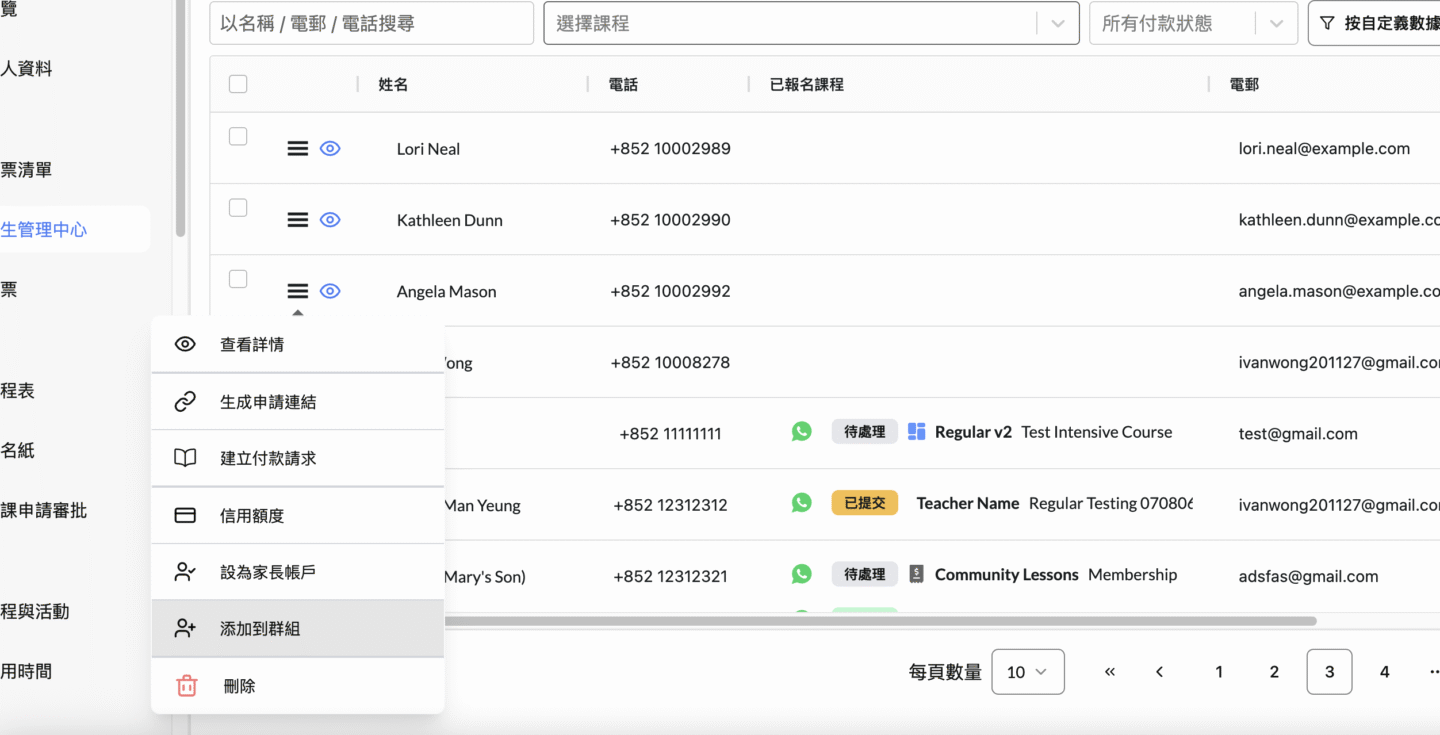Open the 每頁數量 page size dropdown

(1027, 672)
